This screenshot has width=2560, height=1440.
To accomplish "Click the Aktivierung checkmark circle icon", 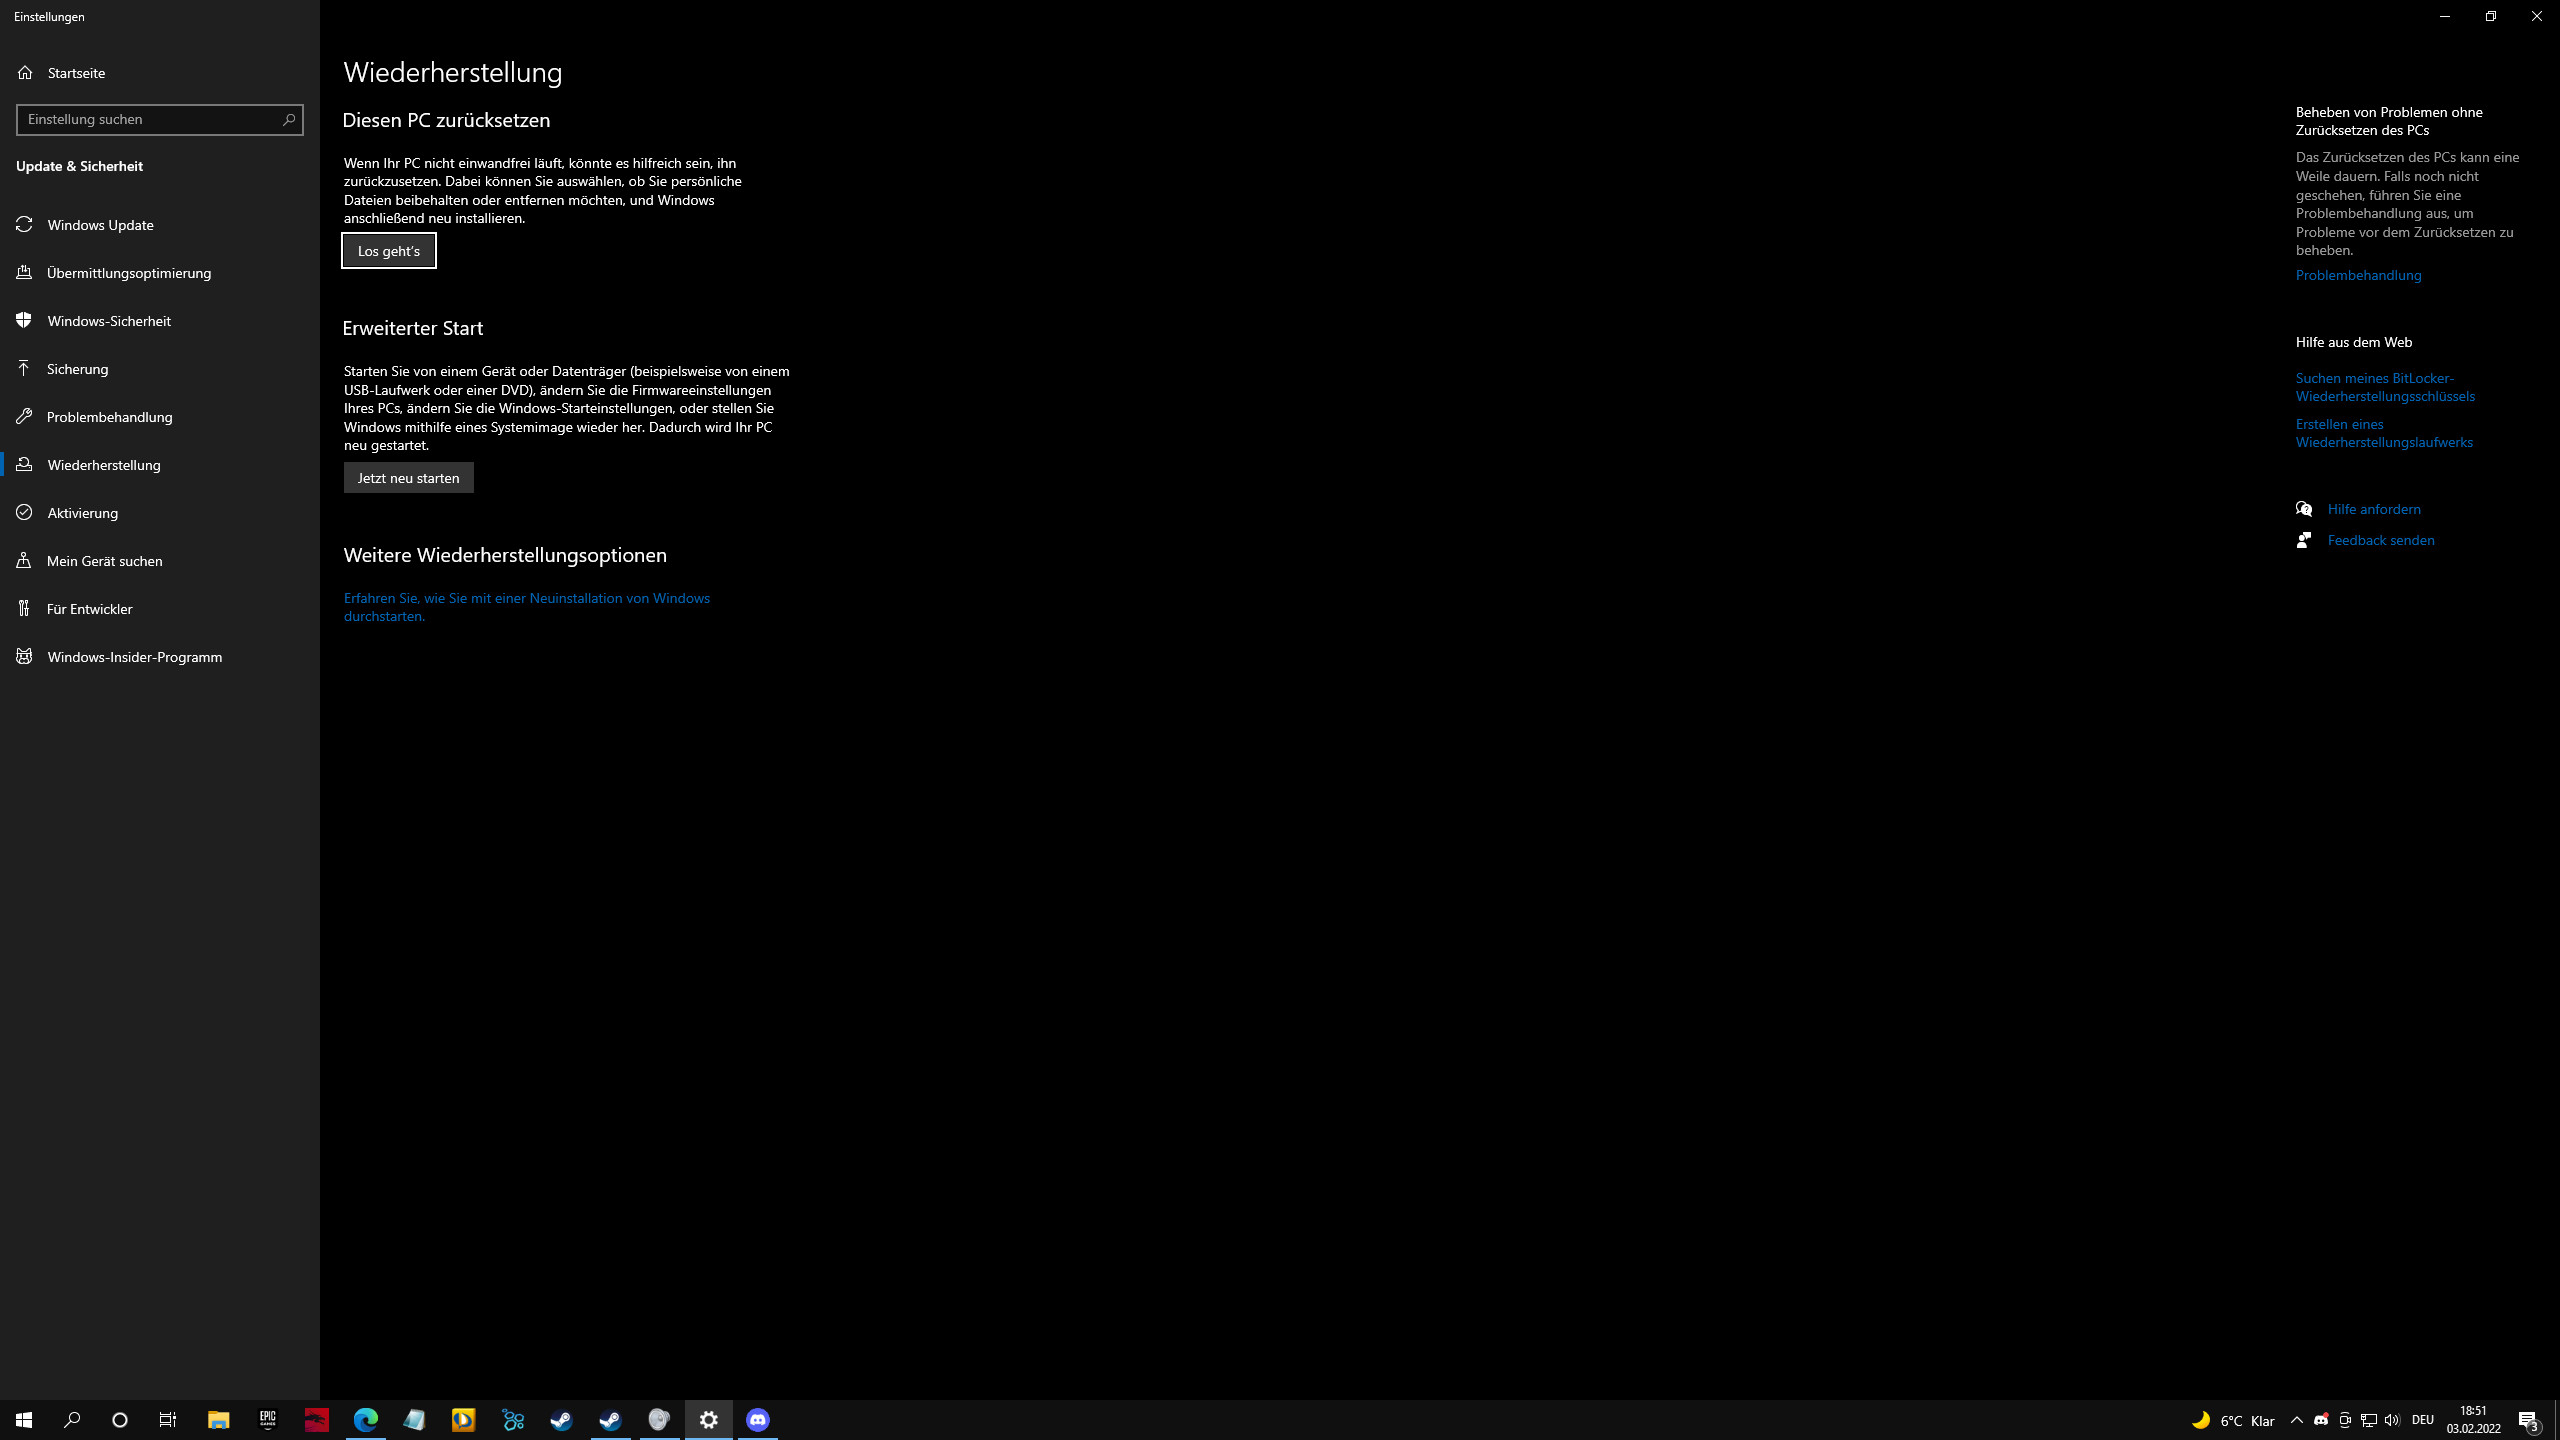I will pos(25,513).
